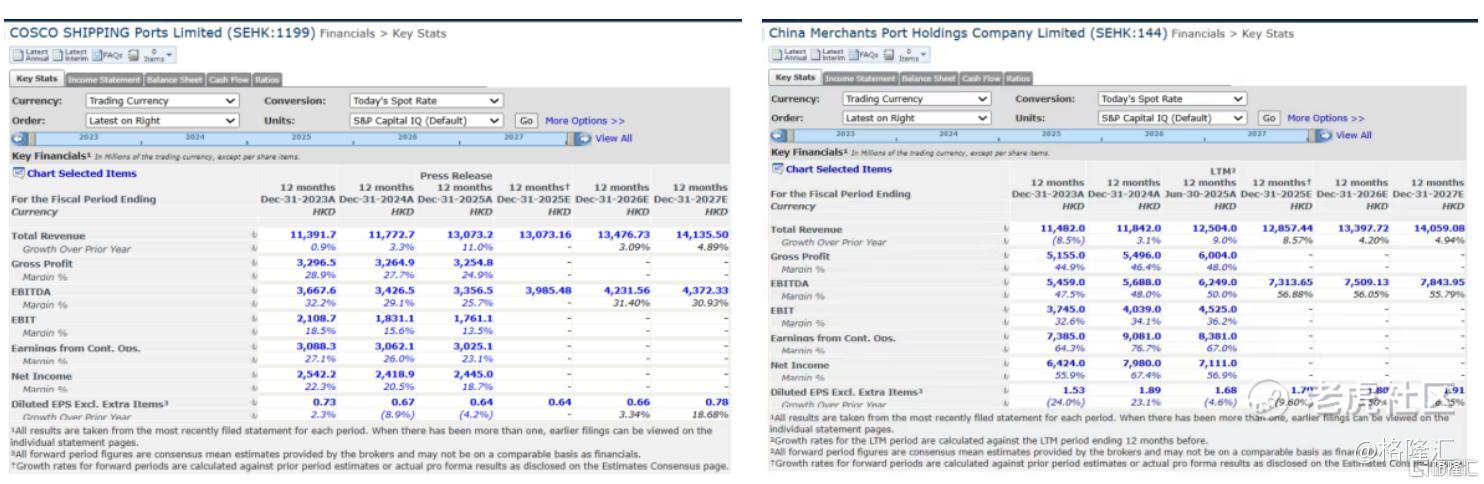Open More Options link in China Merchants panel

pyautogui.click(x=1326, y=118)
